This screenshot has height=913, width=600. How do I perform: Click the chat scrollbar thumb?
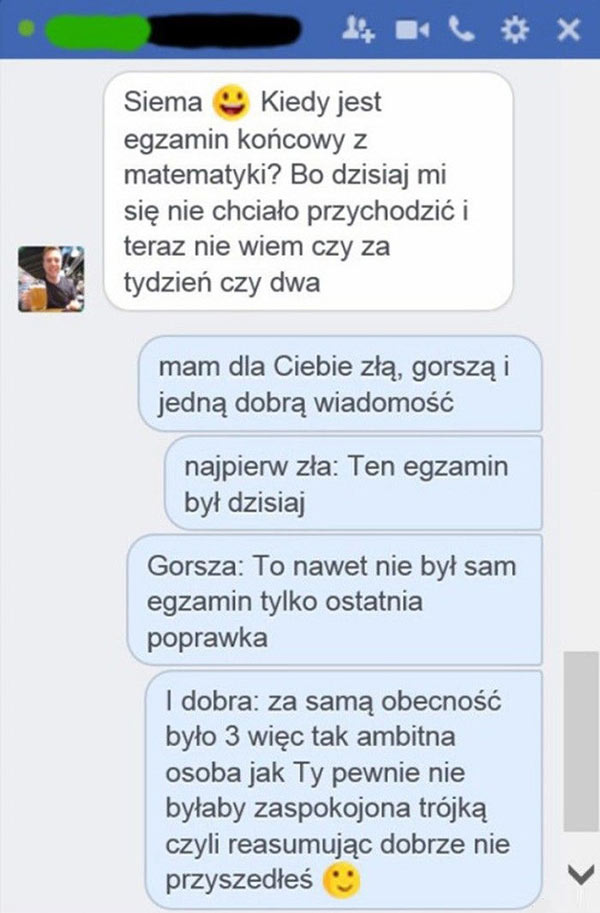[x=581, y=742]
